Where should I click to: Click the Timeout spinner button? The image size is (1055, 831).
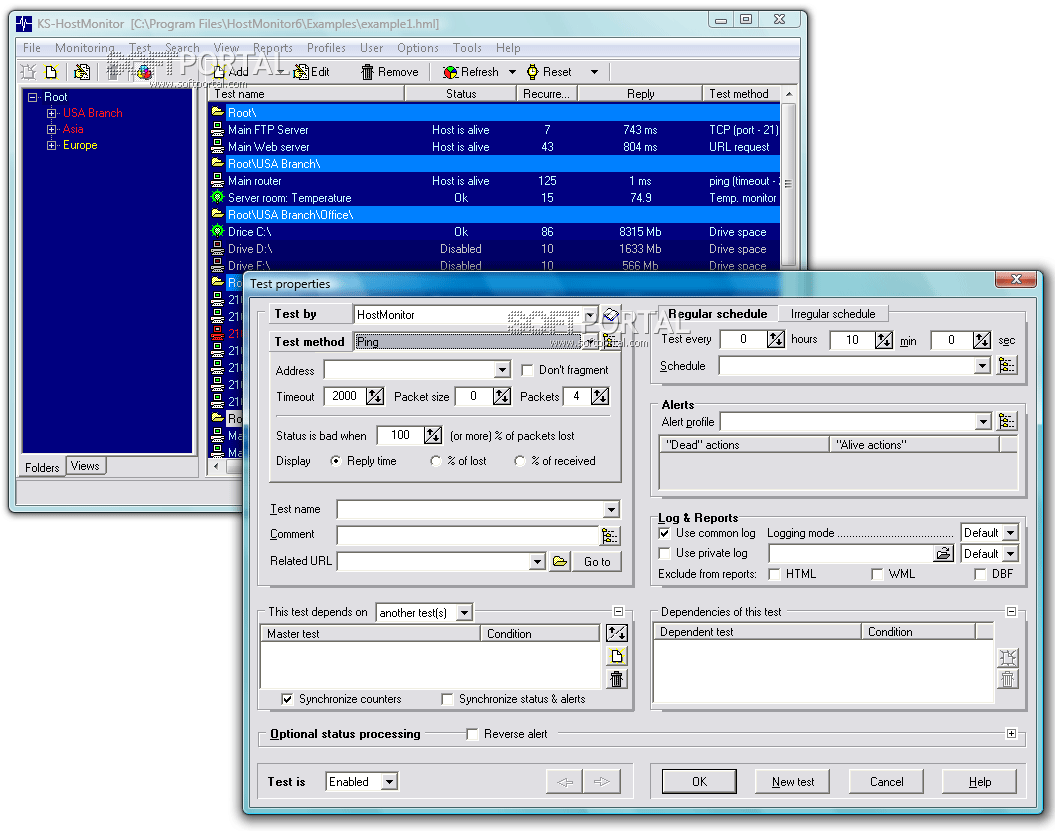[375, 396]
